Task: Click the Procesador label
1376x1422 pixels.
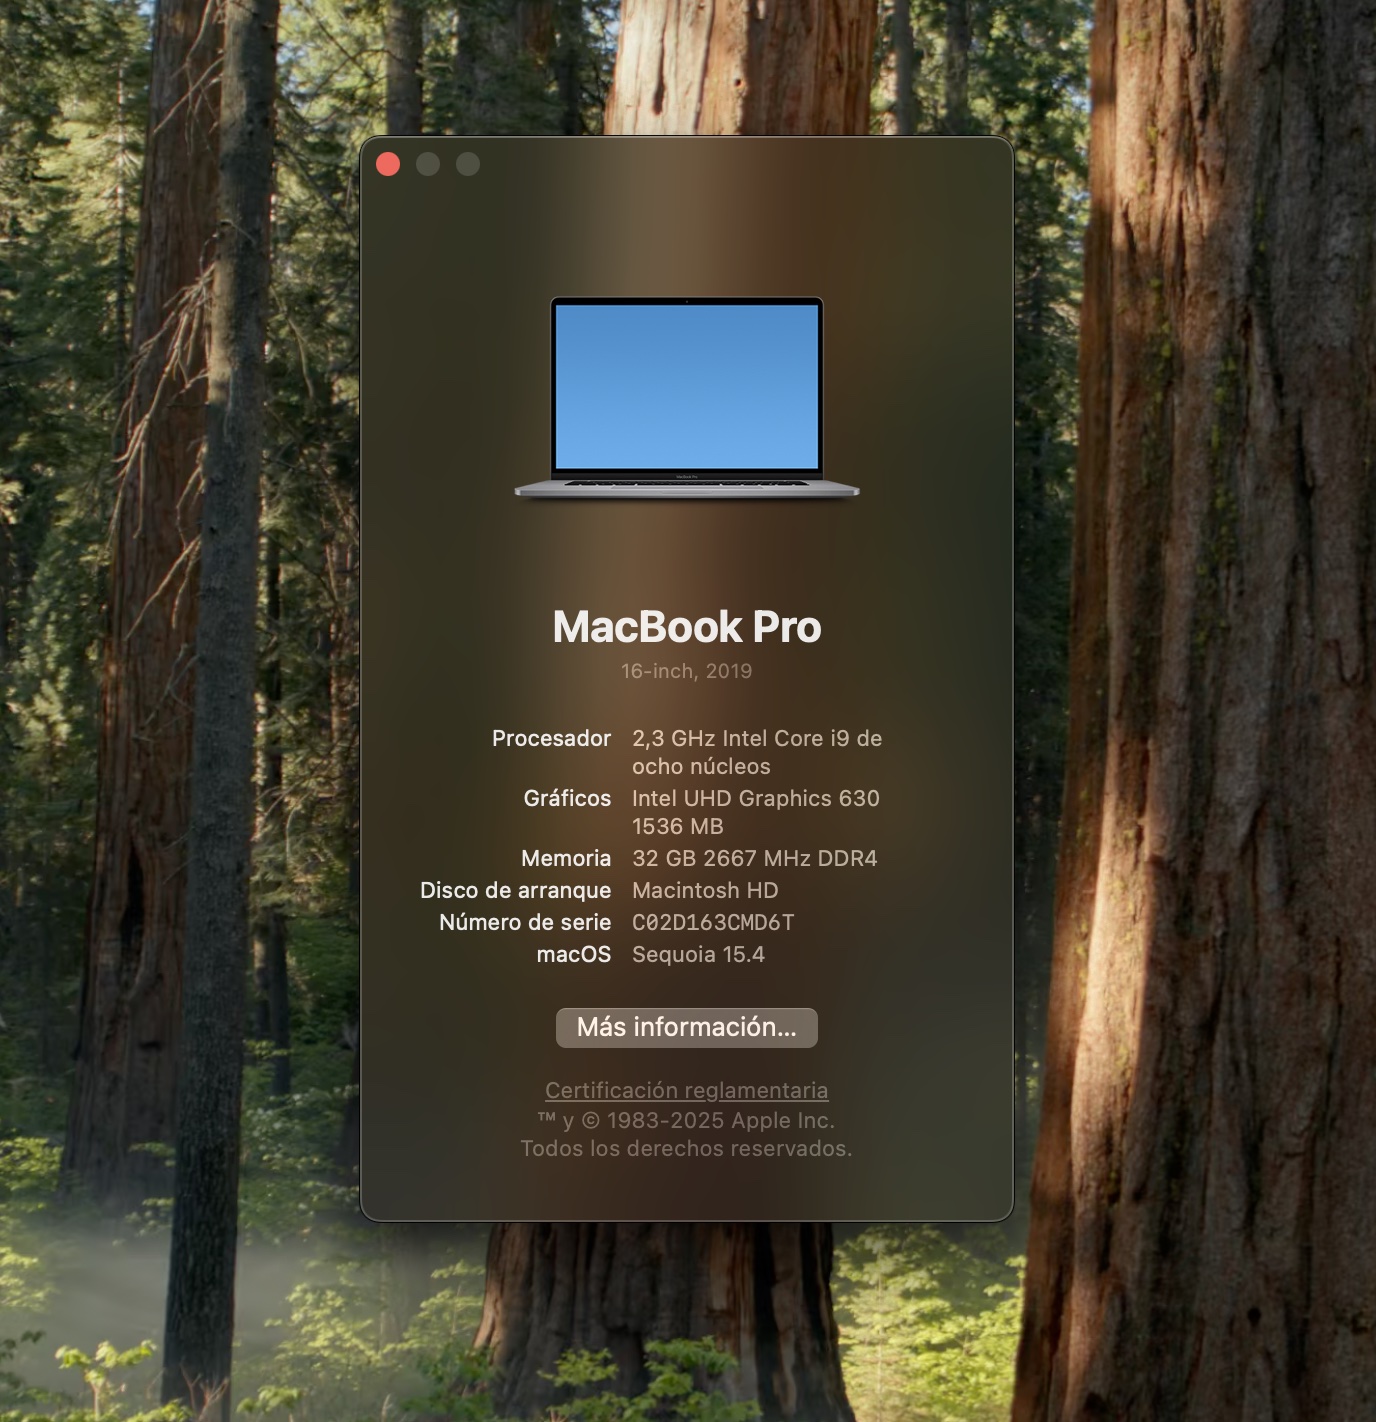Action: tap(551, 738)
